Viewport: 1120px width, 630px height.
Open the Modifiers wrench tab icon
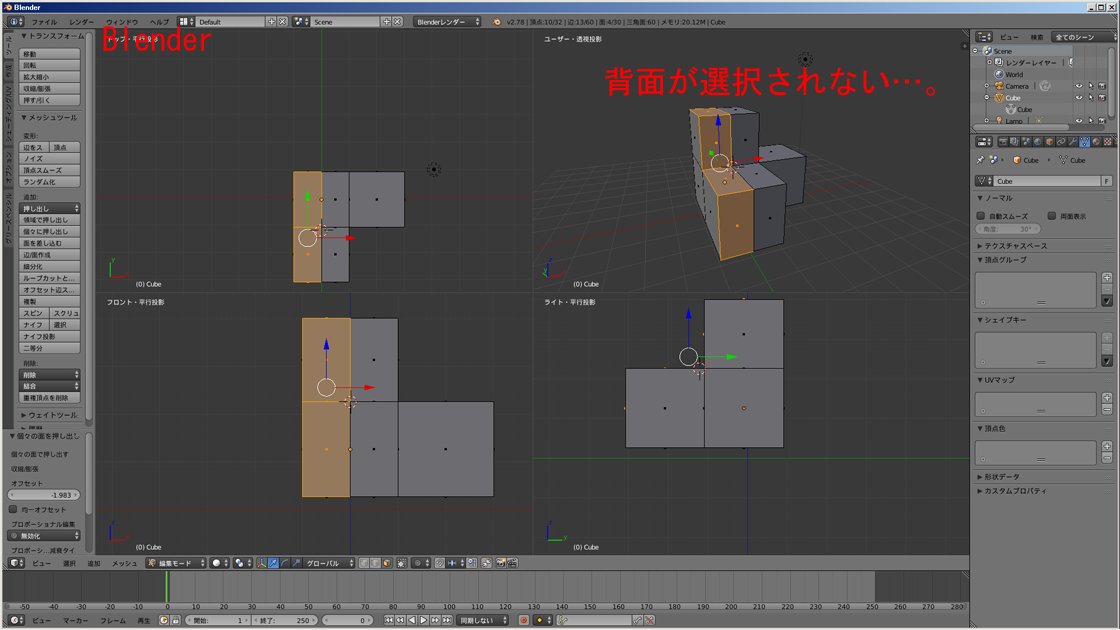pos(1073,142)
